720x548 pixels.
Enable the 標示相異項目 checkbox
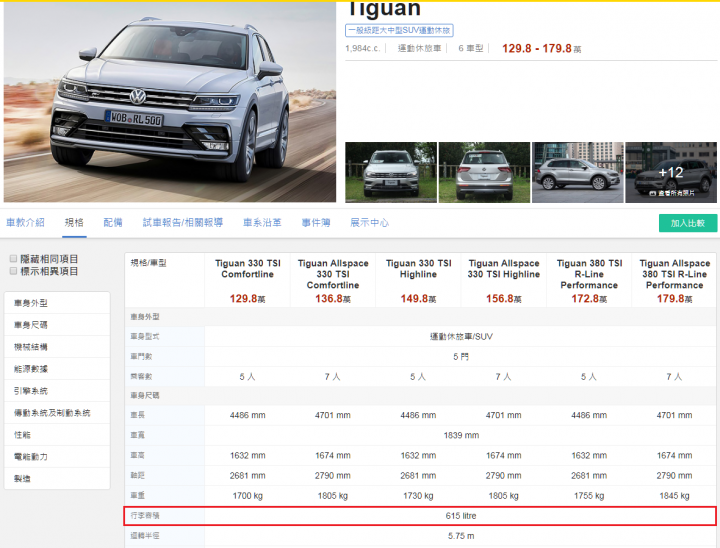[13, 271]
